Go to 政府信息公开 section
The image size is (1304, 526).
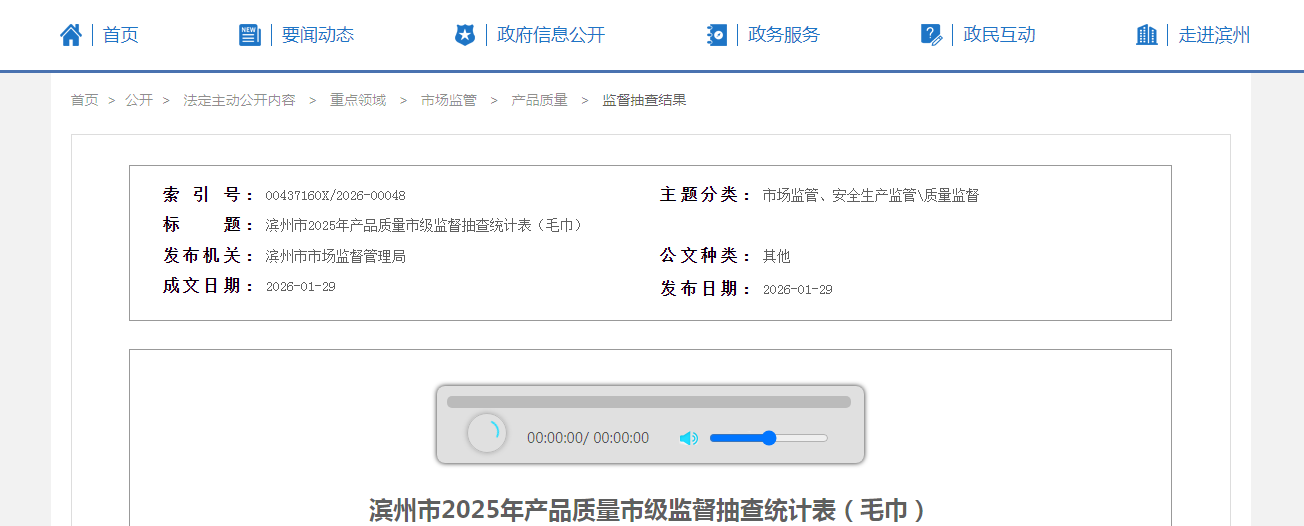(x=551, y=35)
